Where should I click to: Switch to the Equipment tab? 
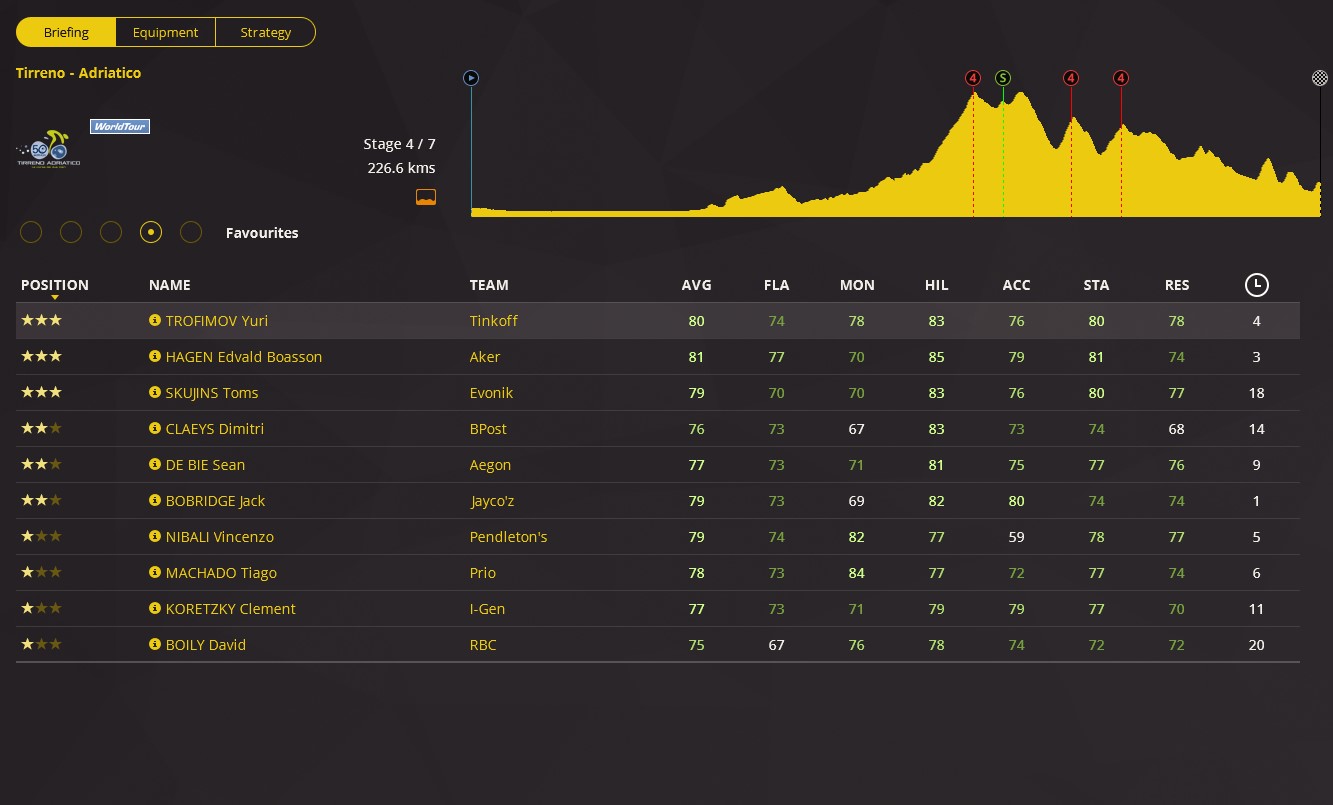tap(165, 32)
